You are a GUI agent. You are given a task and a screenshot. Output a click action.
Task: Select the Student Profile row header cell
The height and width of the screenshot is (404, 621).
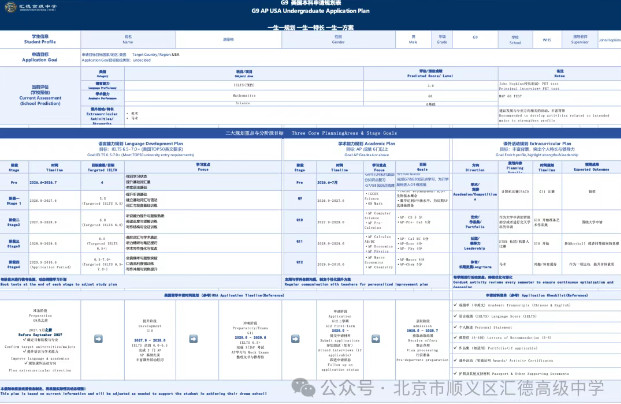point(40,39)
